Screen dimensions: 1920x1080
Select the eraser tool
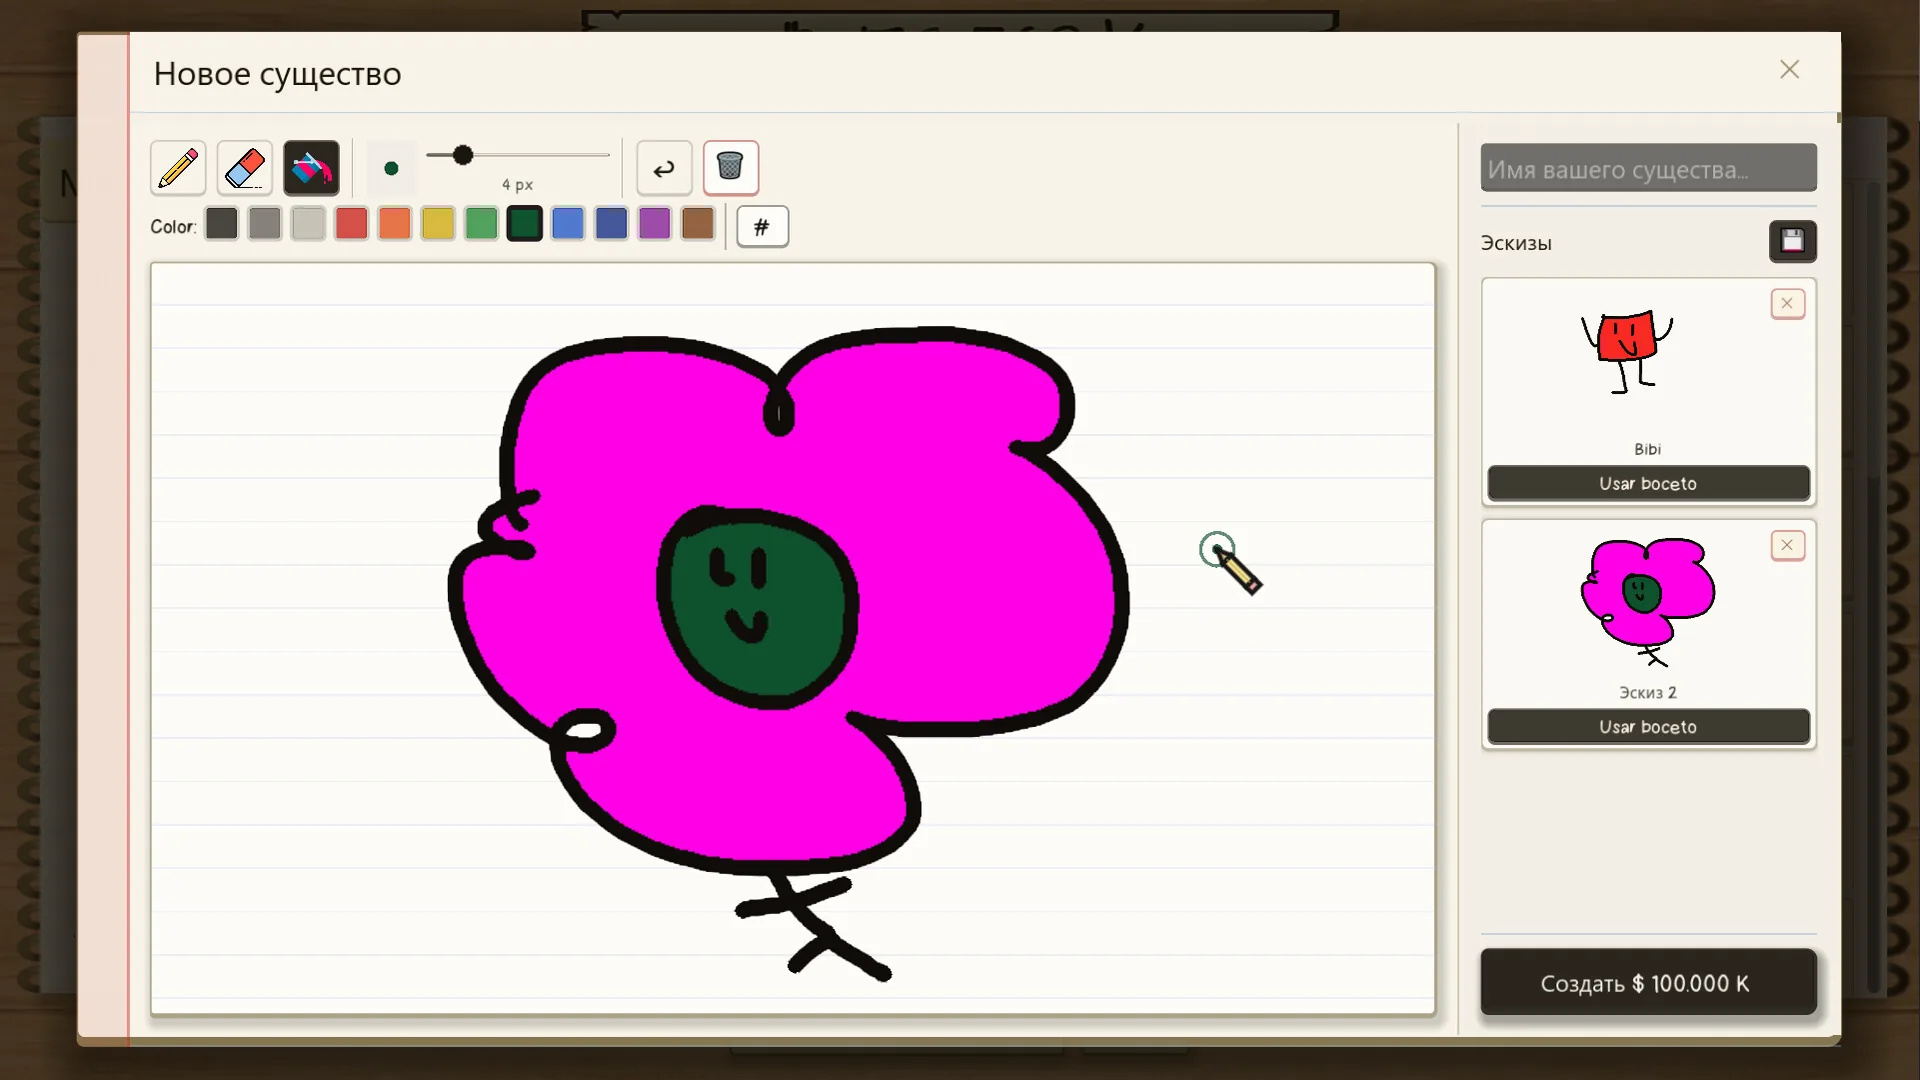point(245,167)
